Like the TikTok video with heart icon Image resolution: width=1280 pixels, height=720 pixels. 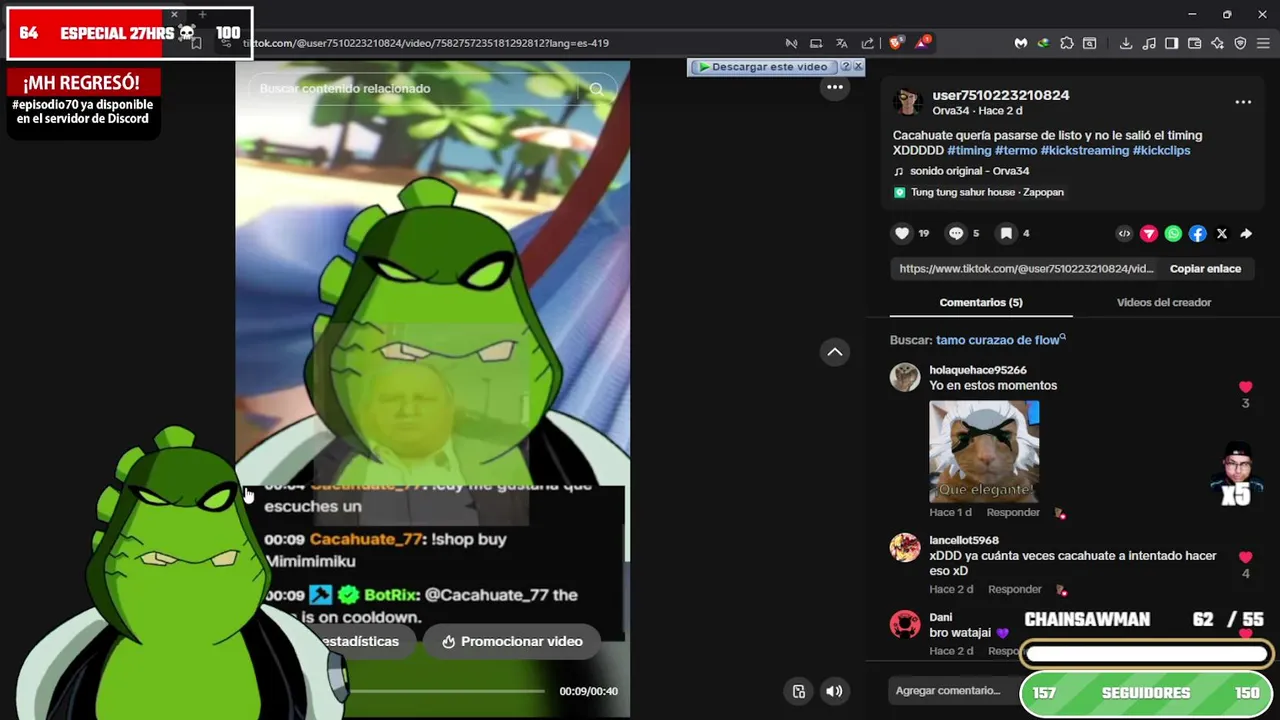tap(902, 233)
